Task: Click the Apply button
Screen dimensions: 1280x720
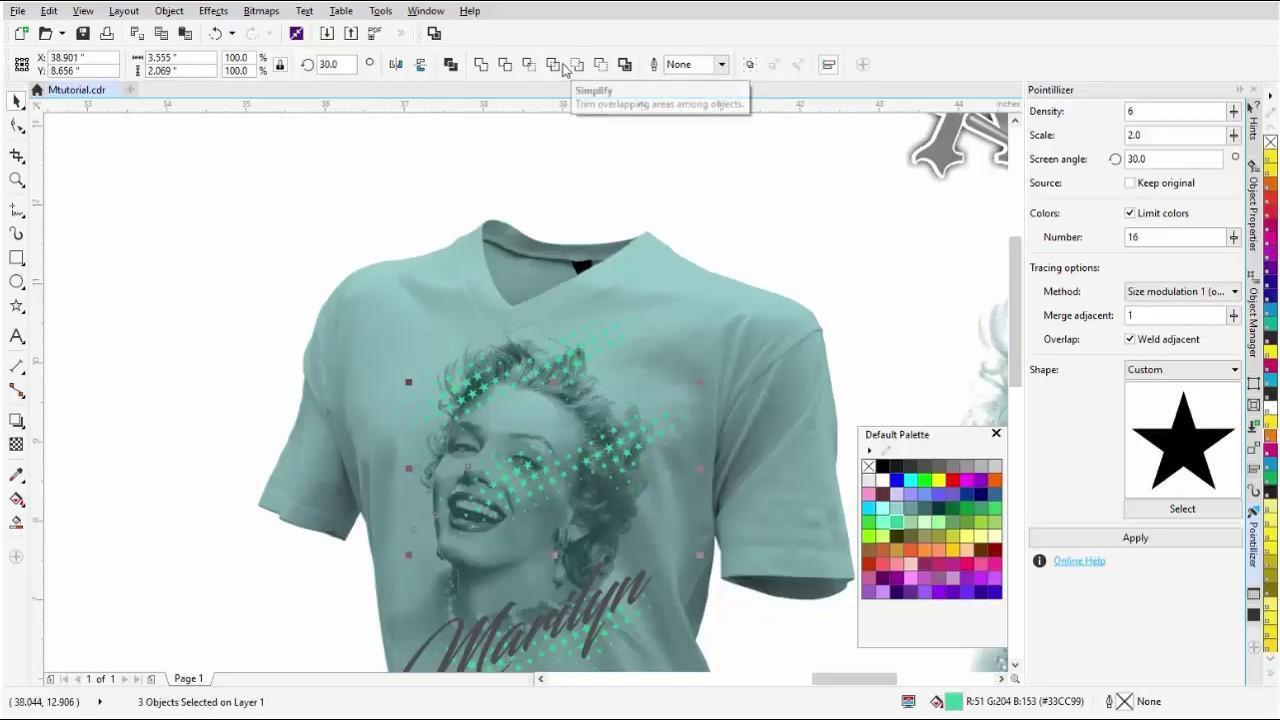Action: [x=1135, y=538]
